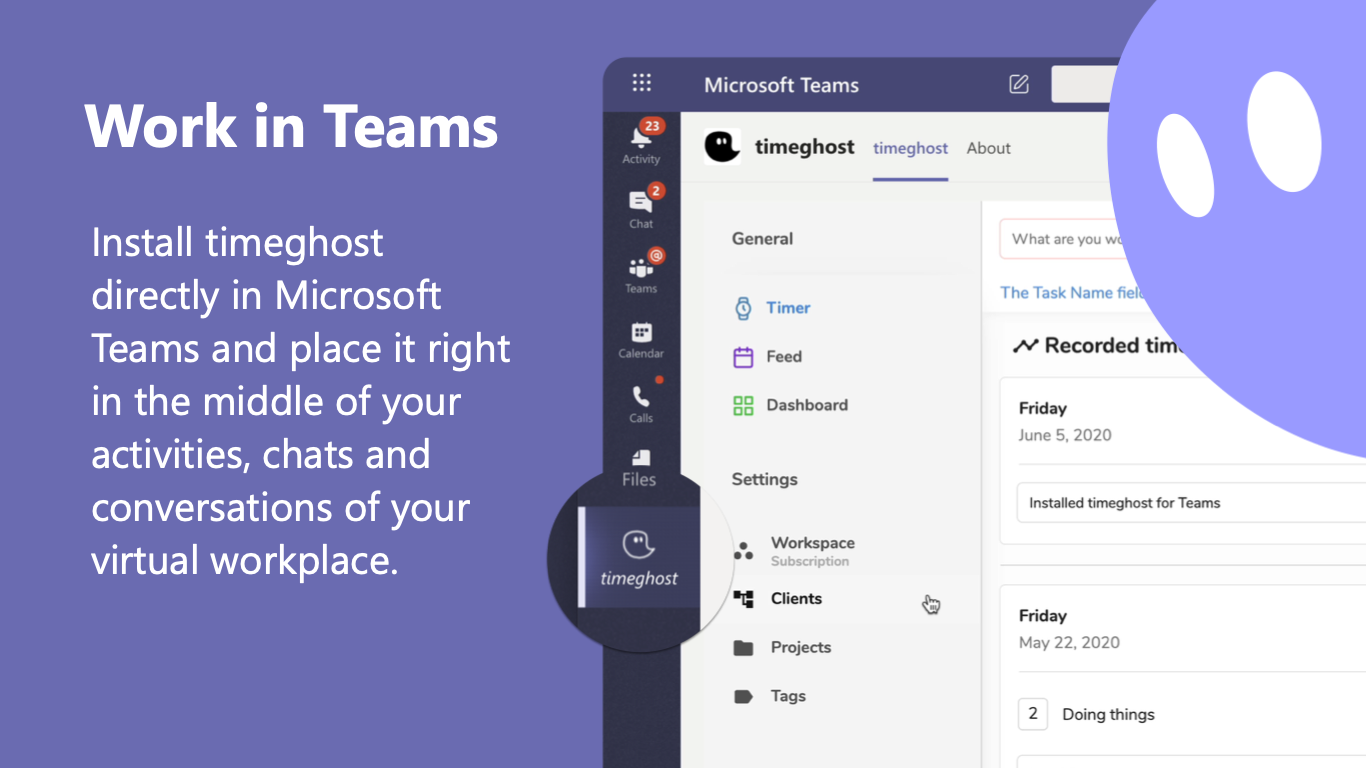Click the Microsoft Teams title text
Viewport: 1366px width, 768px height.
[x=781, y=85]
